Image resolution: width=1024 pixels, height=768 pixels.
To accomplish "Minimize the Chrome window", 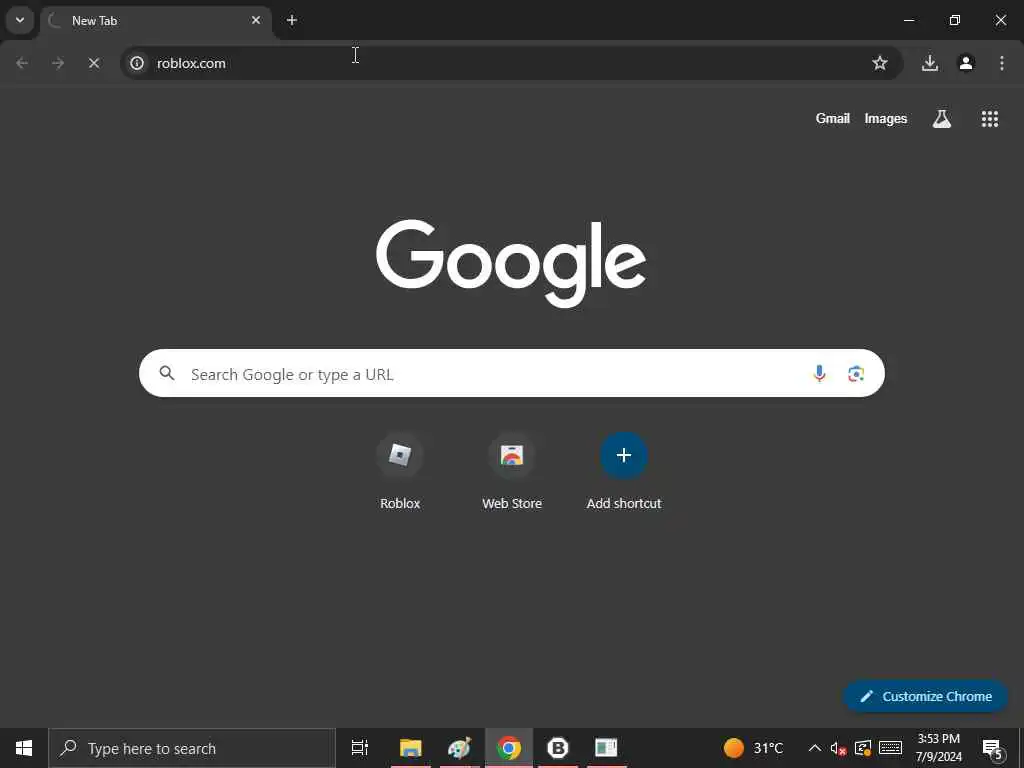I will coord(908,20).
